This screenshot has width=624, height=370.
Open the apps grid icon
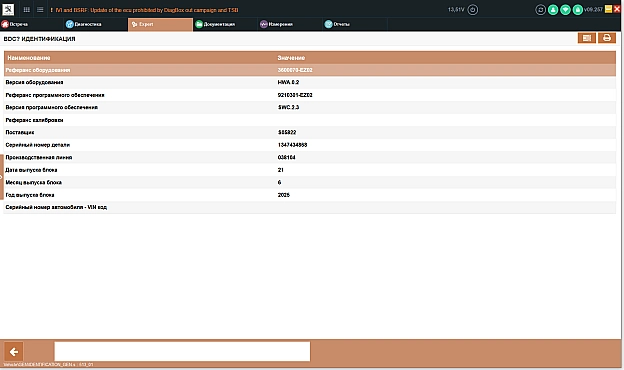(27, 10)
